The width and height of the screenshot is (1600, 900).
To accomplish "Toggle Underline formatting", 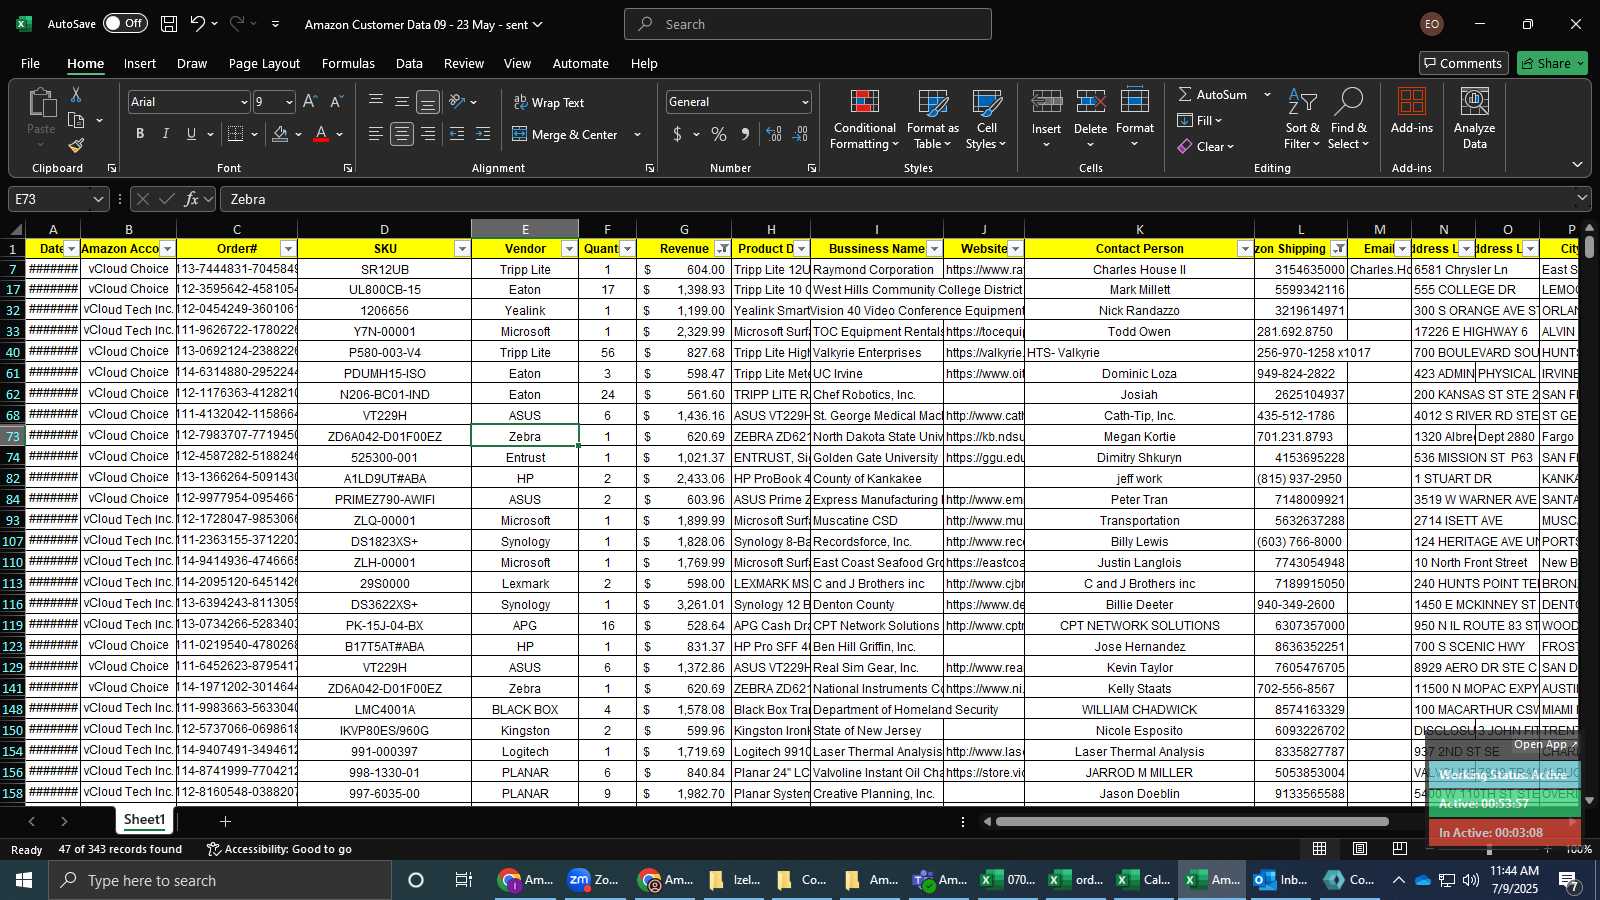I will click(x=191, y=134).
